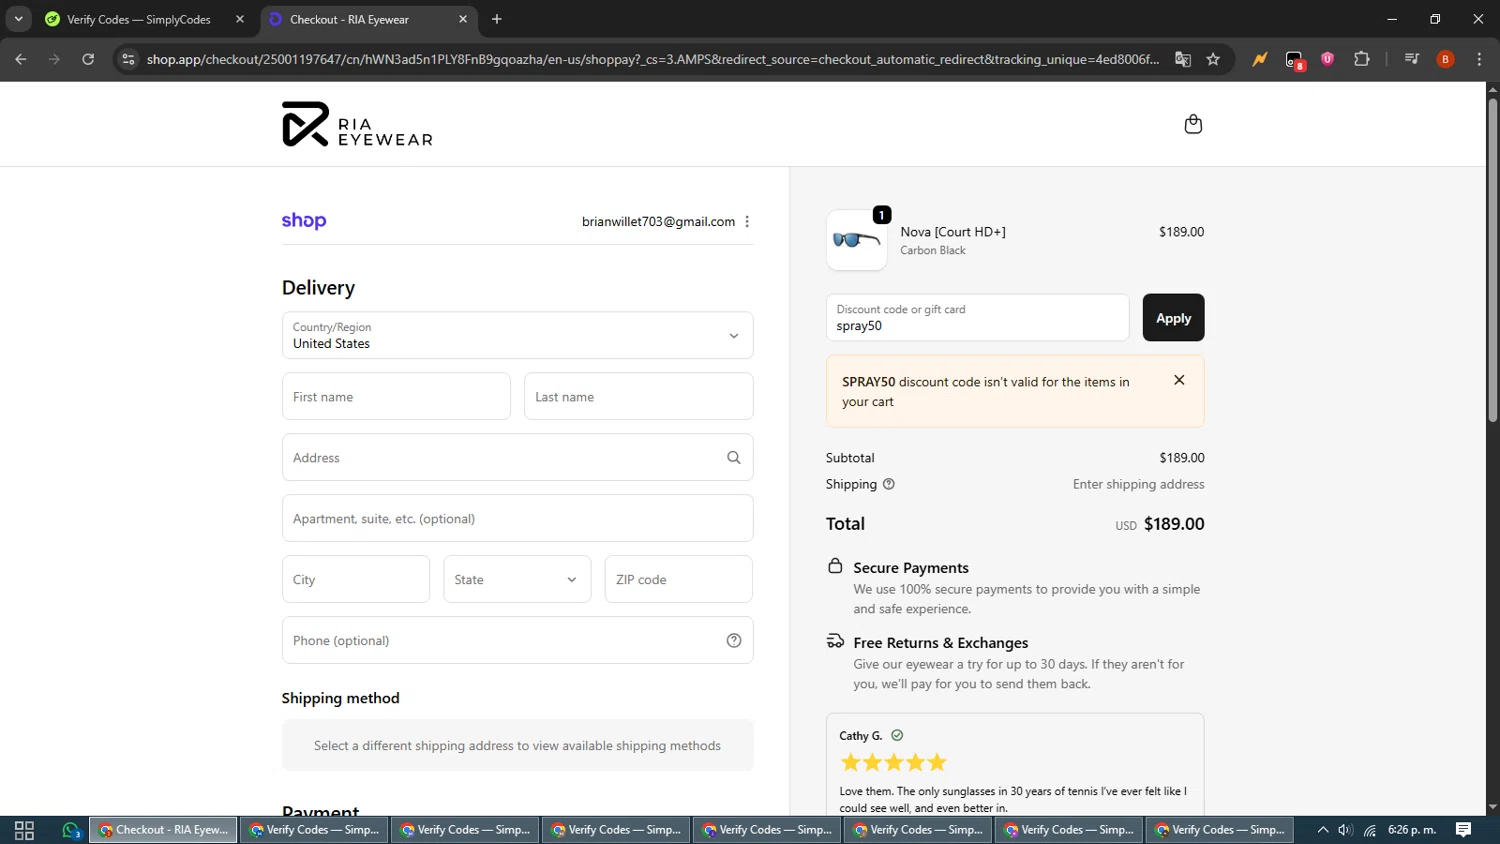Screen dimensions: 1500x844
Task: Click the Free Returns & Exchanges heading
Action: [940, 643]
